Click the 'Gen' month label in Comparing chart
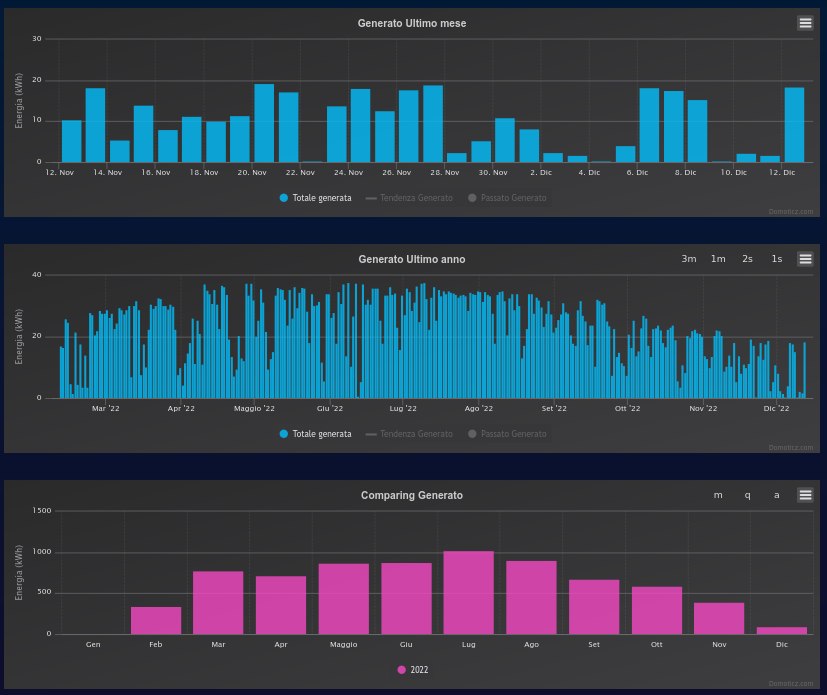 click(93, 644)
